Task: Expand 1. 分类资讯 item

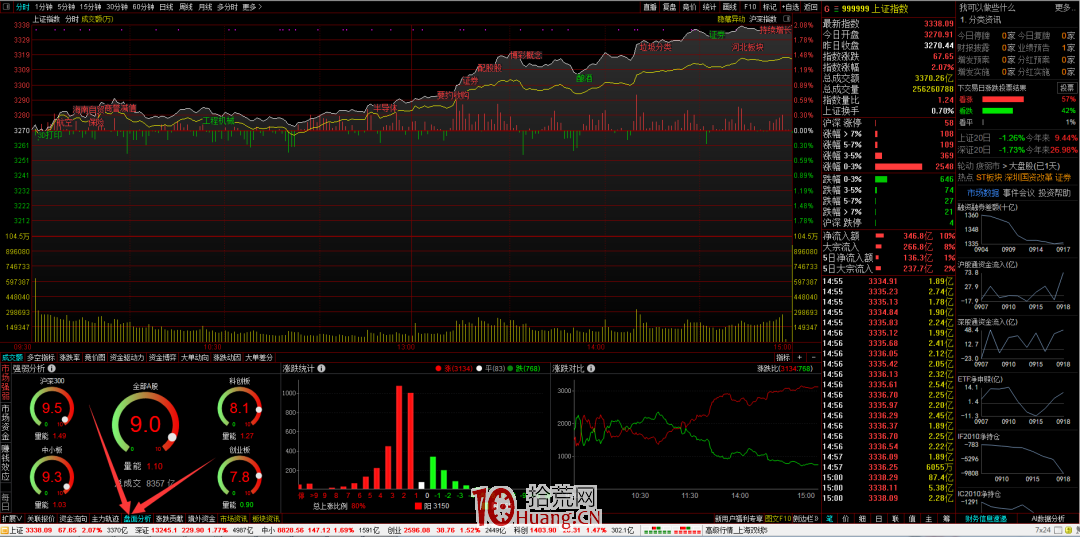Action: [x=982, y=21]
